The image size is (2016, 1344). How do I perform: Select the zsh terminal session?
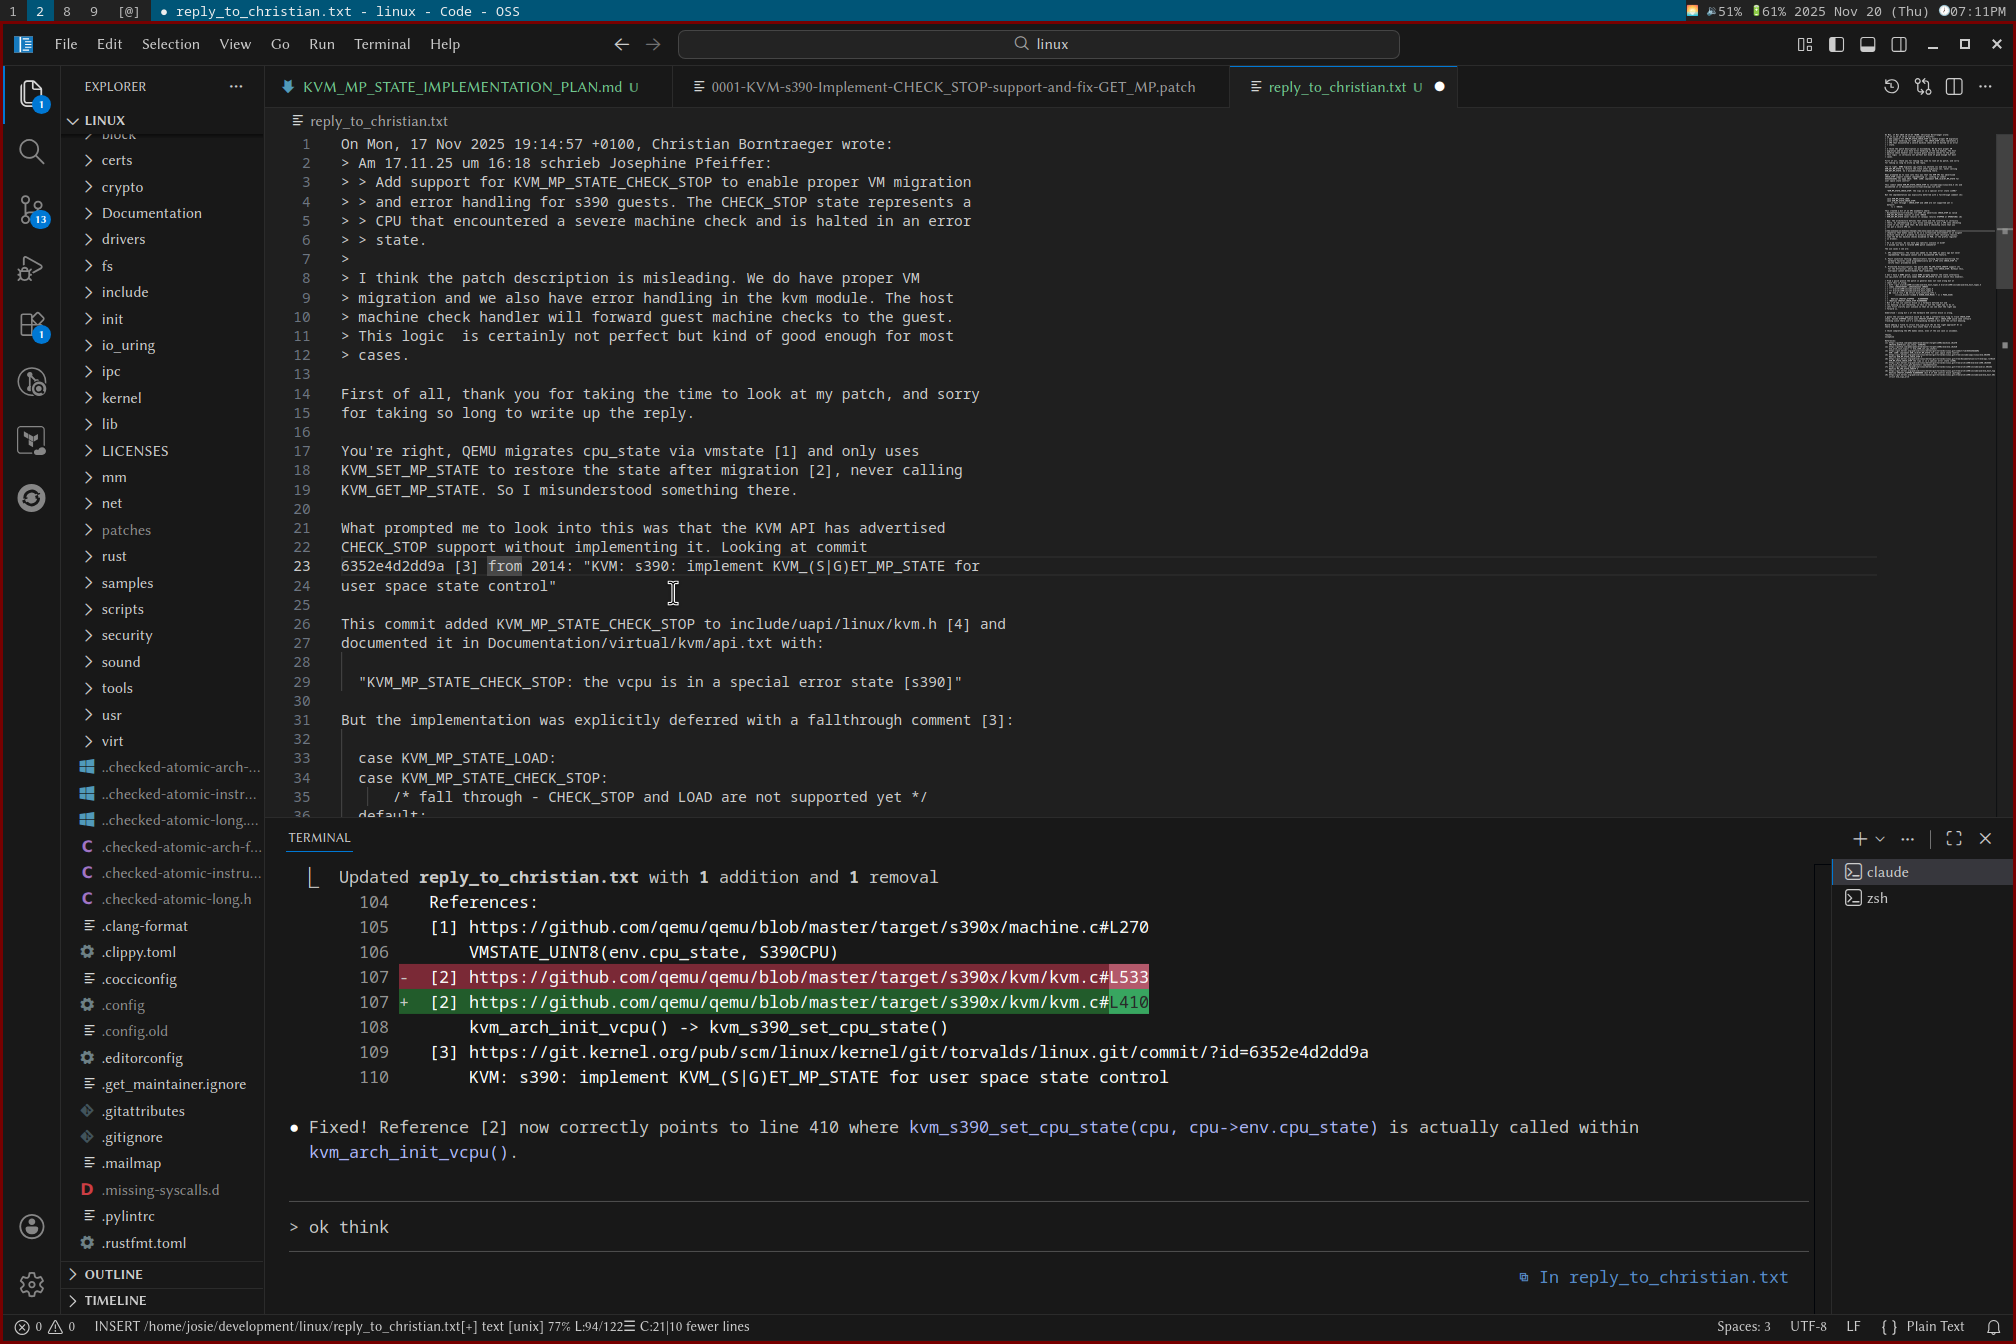point(1877,898)
